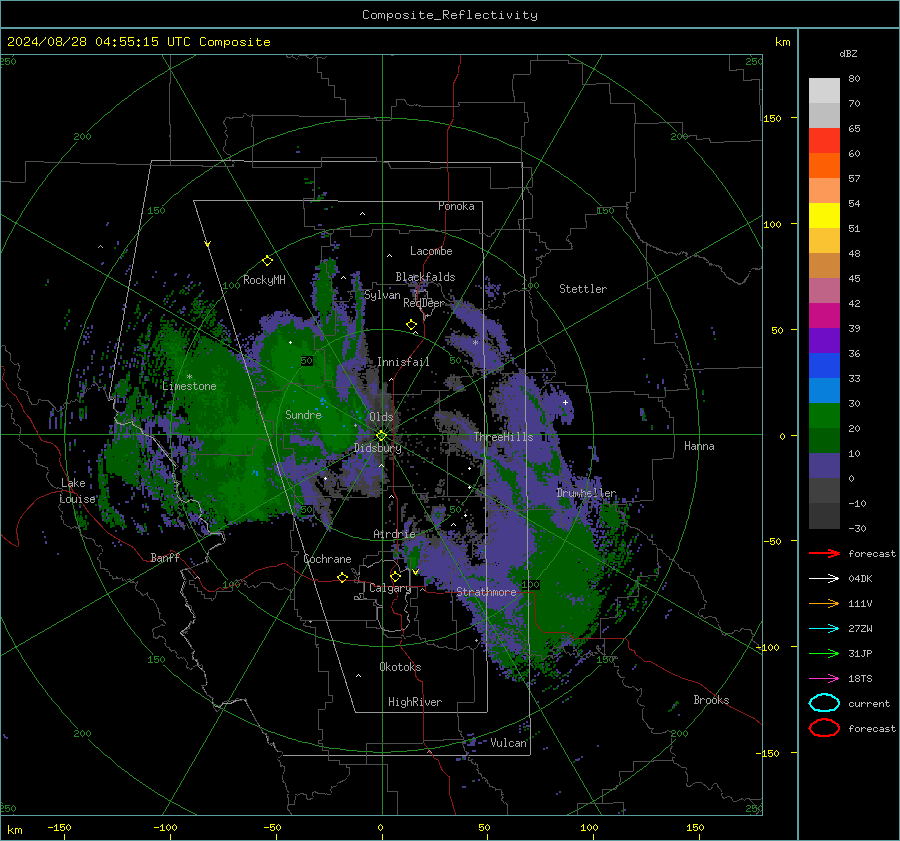900x841 pixels.
Task: Click the Ponoka city label
Action: 456,206
